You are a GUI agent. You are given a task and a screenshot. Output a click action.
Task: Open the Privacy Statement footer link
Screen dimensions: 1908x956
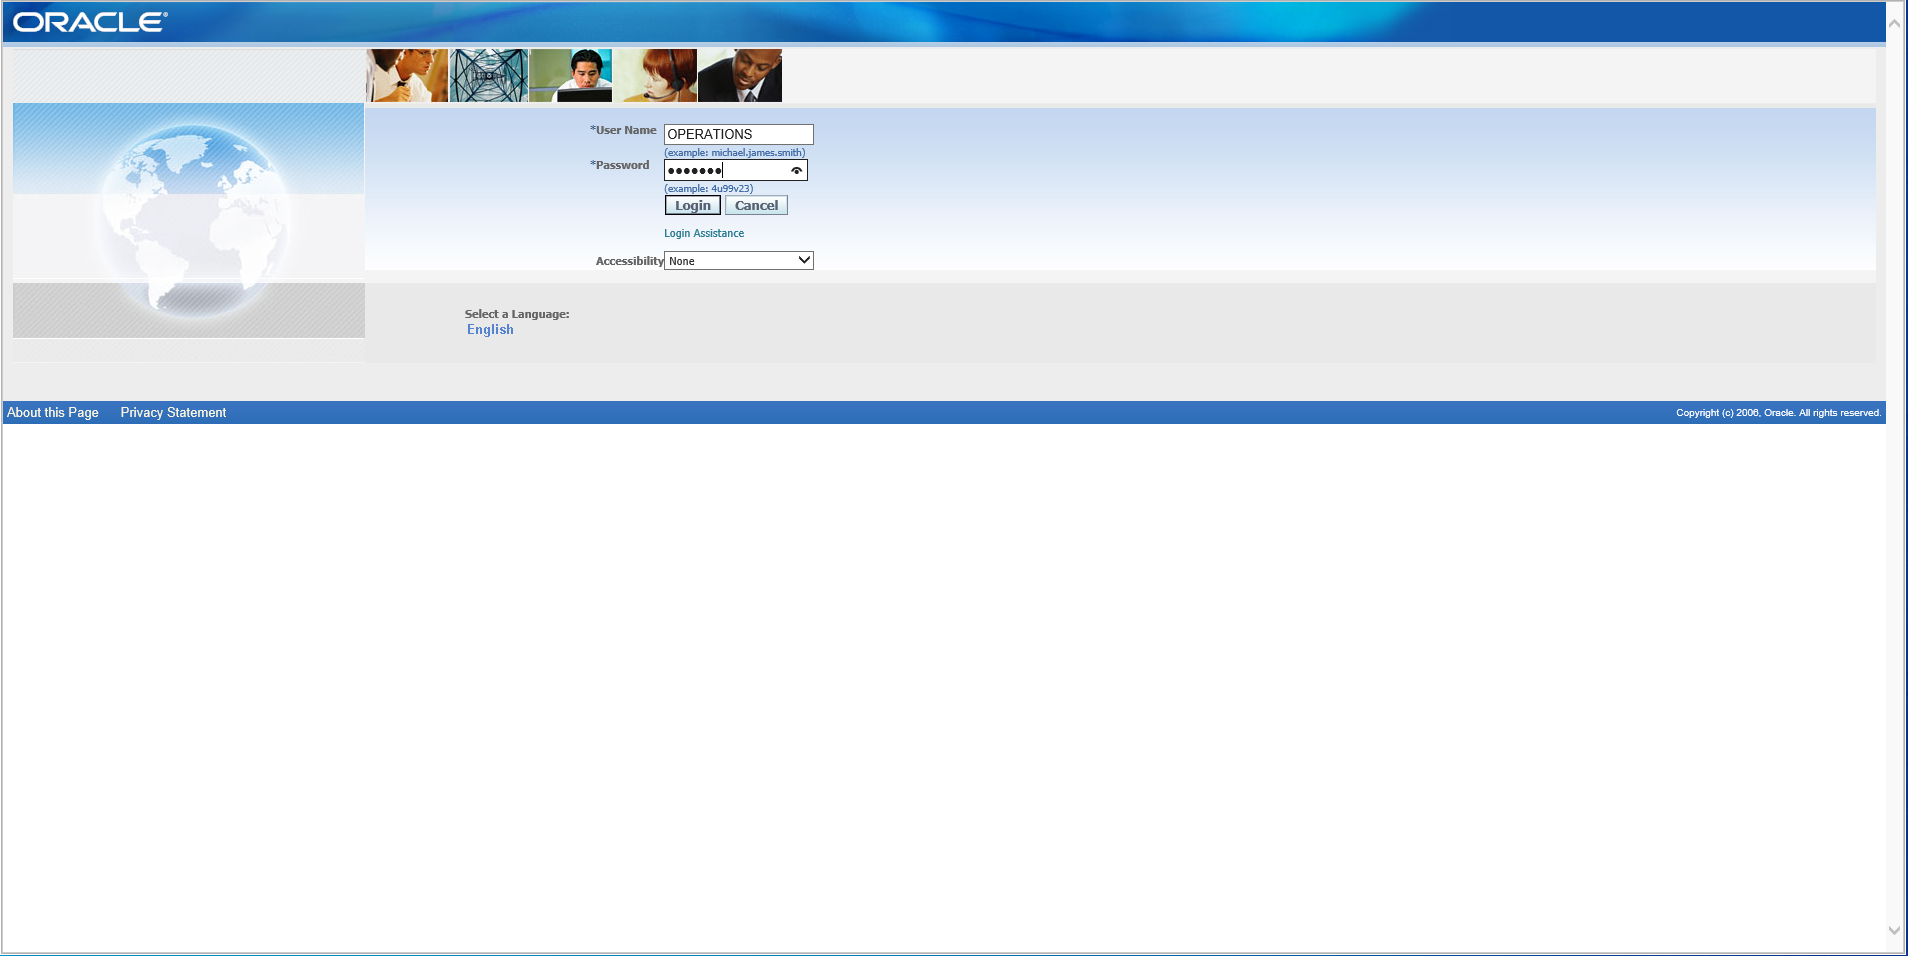[x=173, y=413]
